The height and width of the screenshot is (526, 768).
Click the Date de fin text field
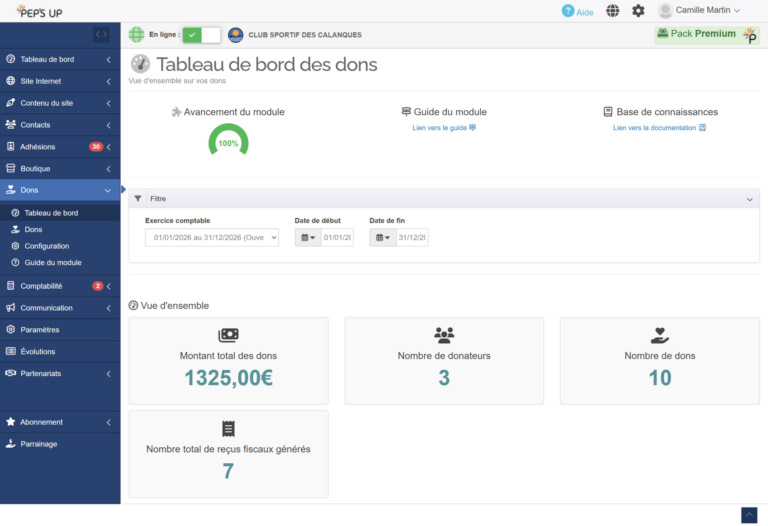pos(412,238)
